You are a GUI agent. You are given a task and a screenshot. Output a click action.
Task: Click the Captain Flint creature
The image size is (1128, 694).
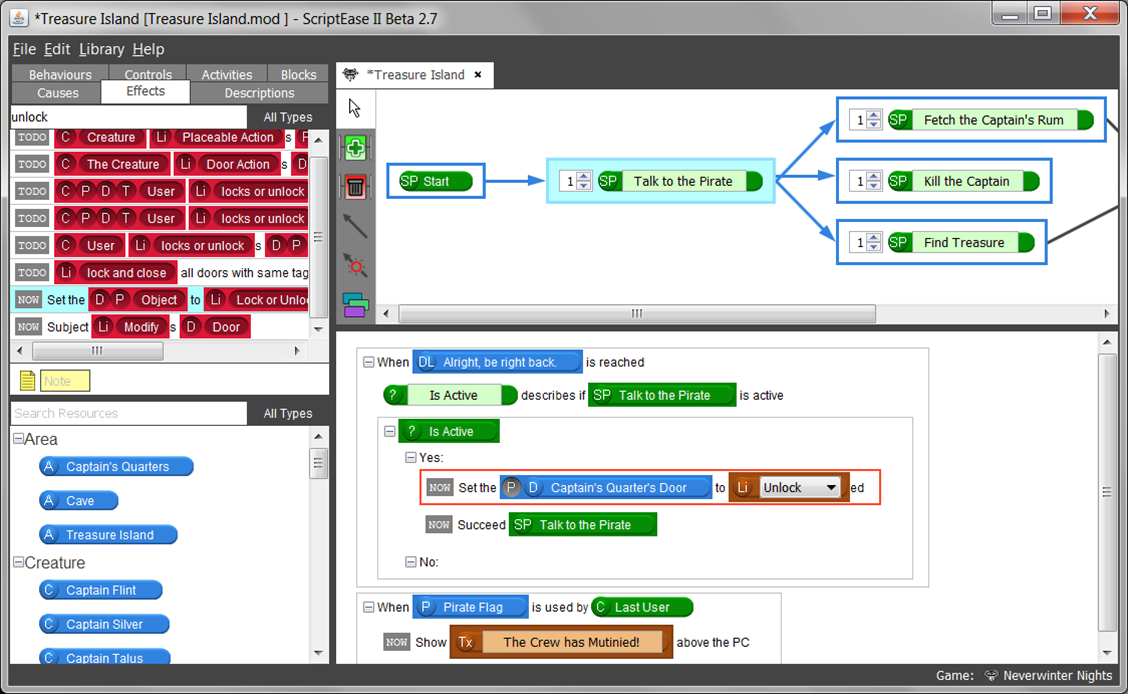pos(101,590)
